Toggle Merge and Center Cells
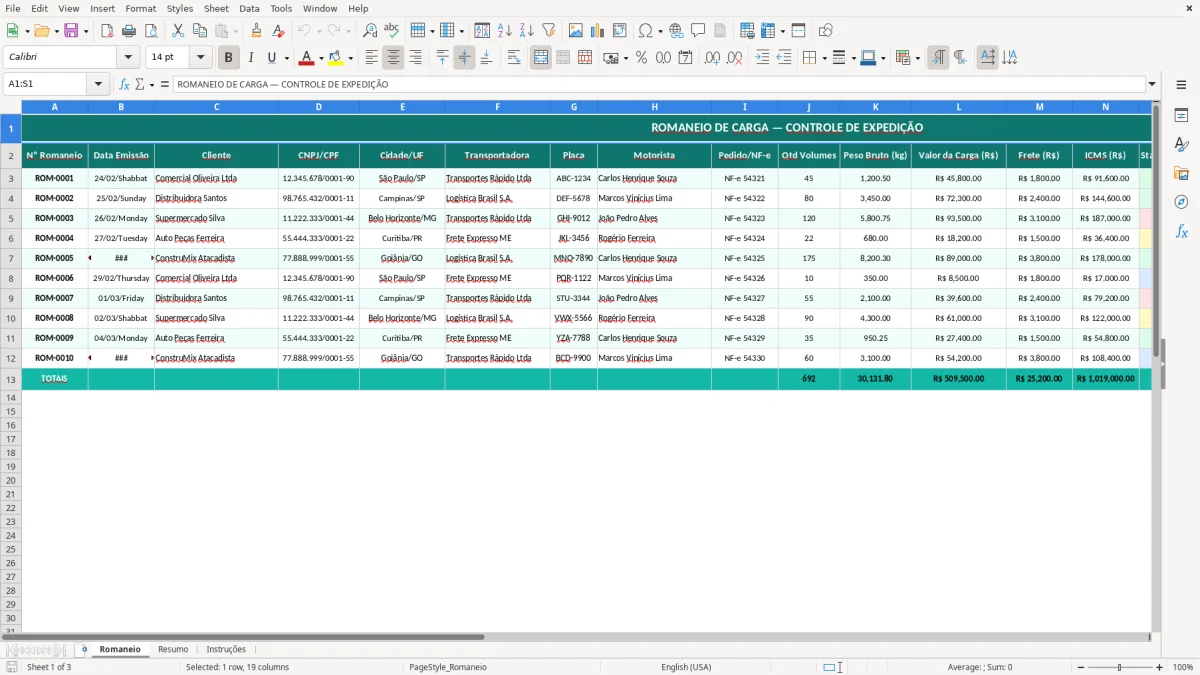Image resolution: width=1200 pixels, height=675 pixels. coord(541,58)
